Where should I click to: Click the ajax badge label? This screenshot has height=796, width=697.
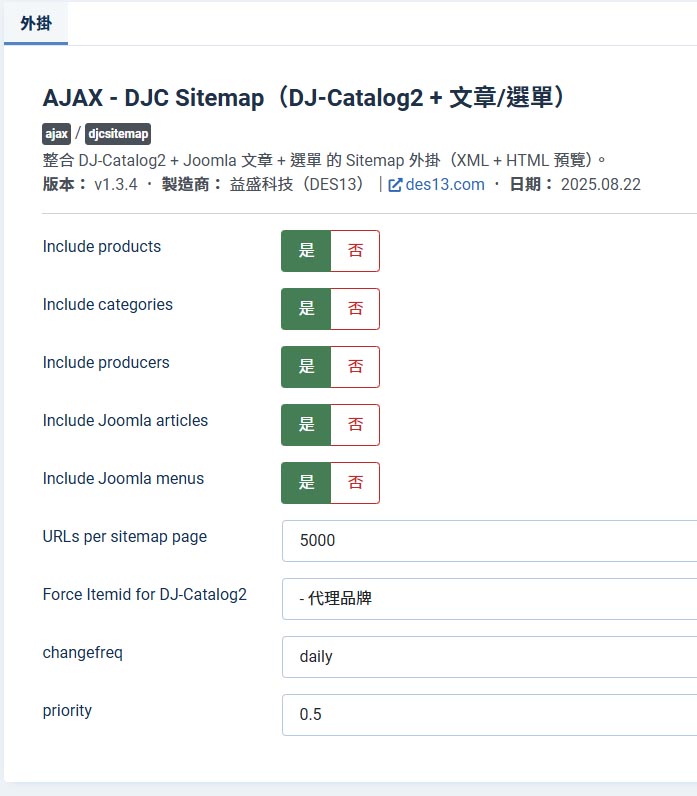[56, 134]
